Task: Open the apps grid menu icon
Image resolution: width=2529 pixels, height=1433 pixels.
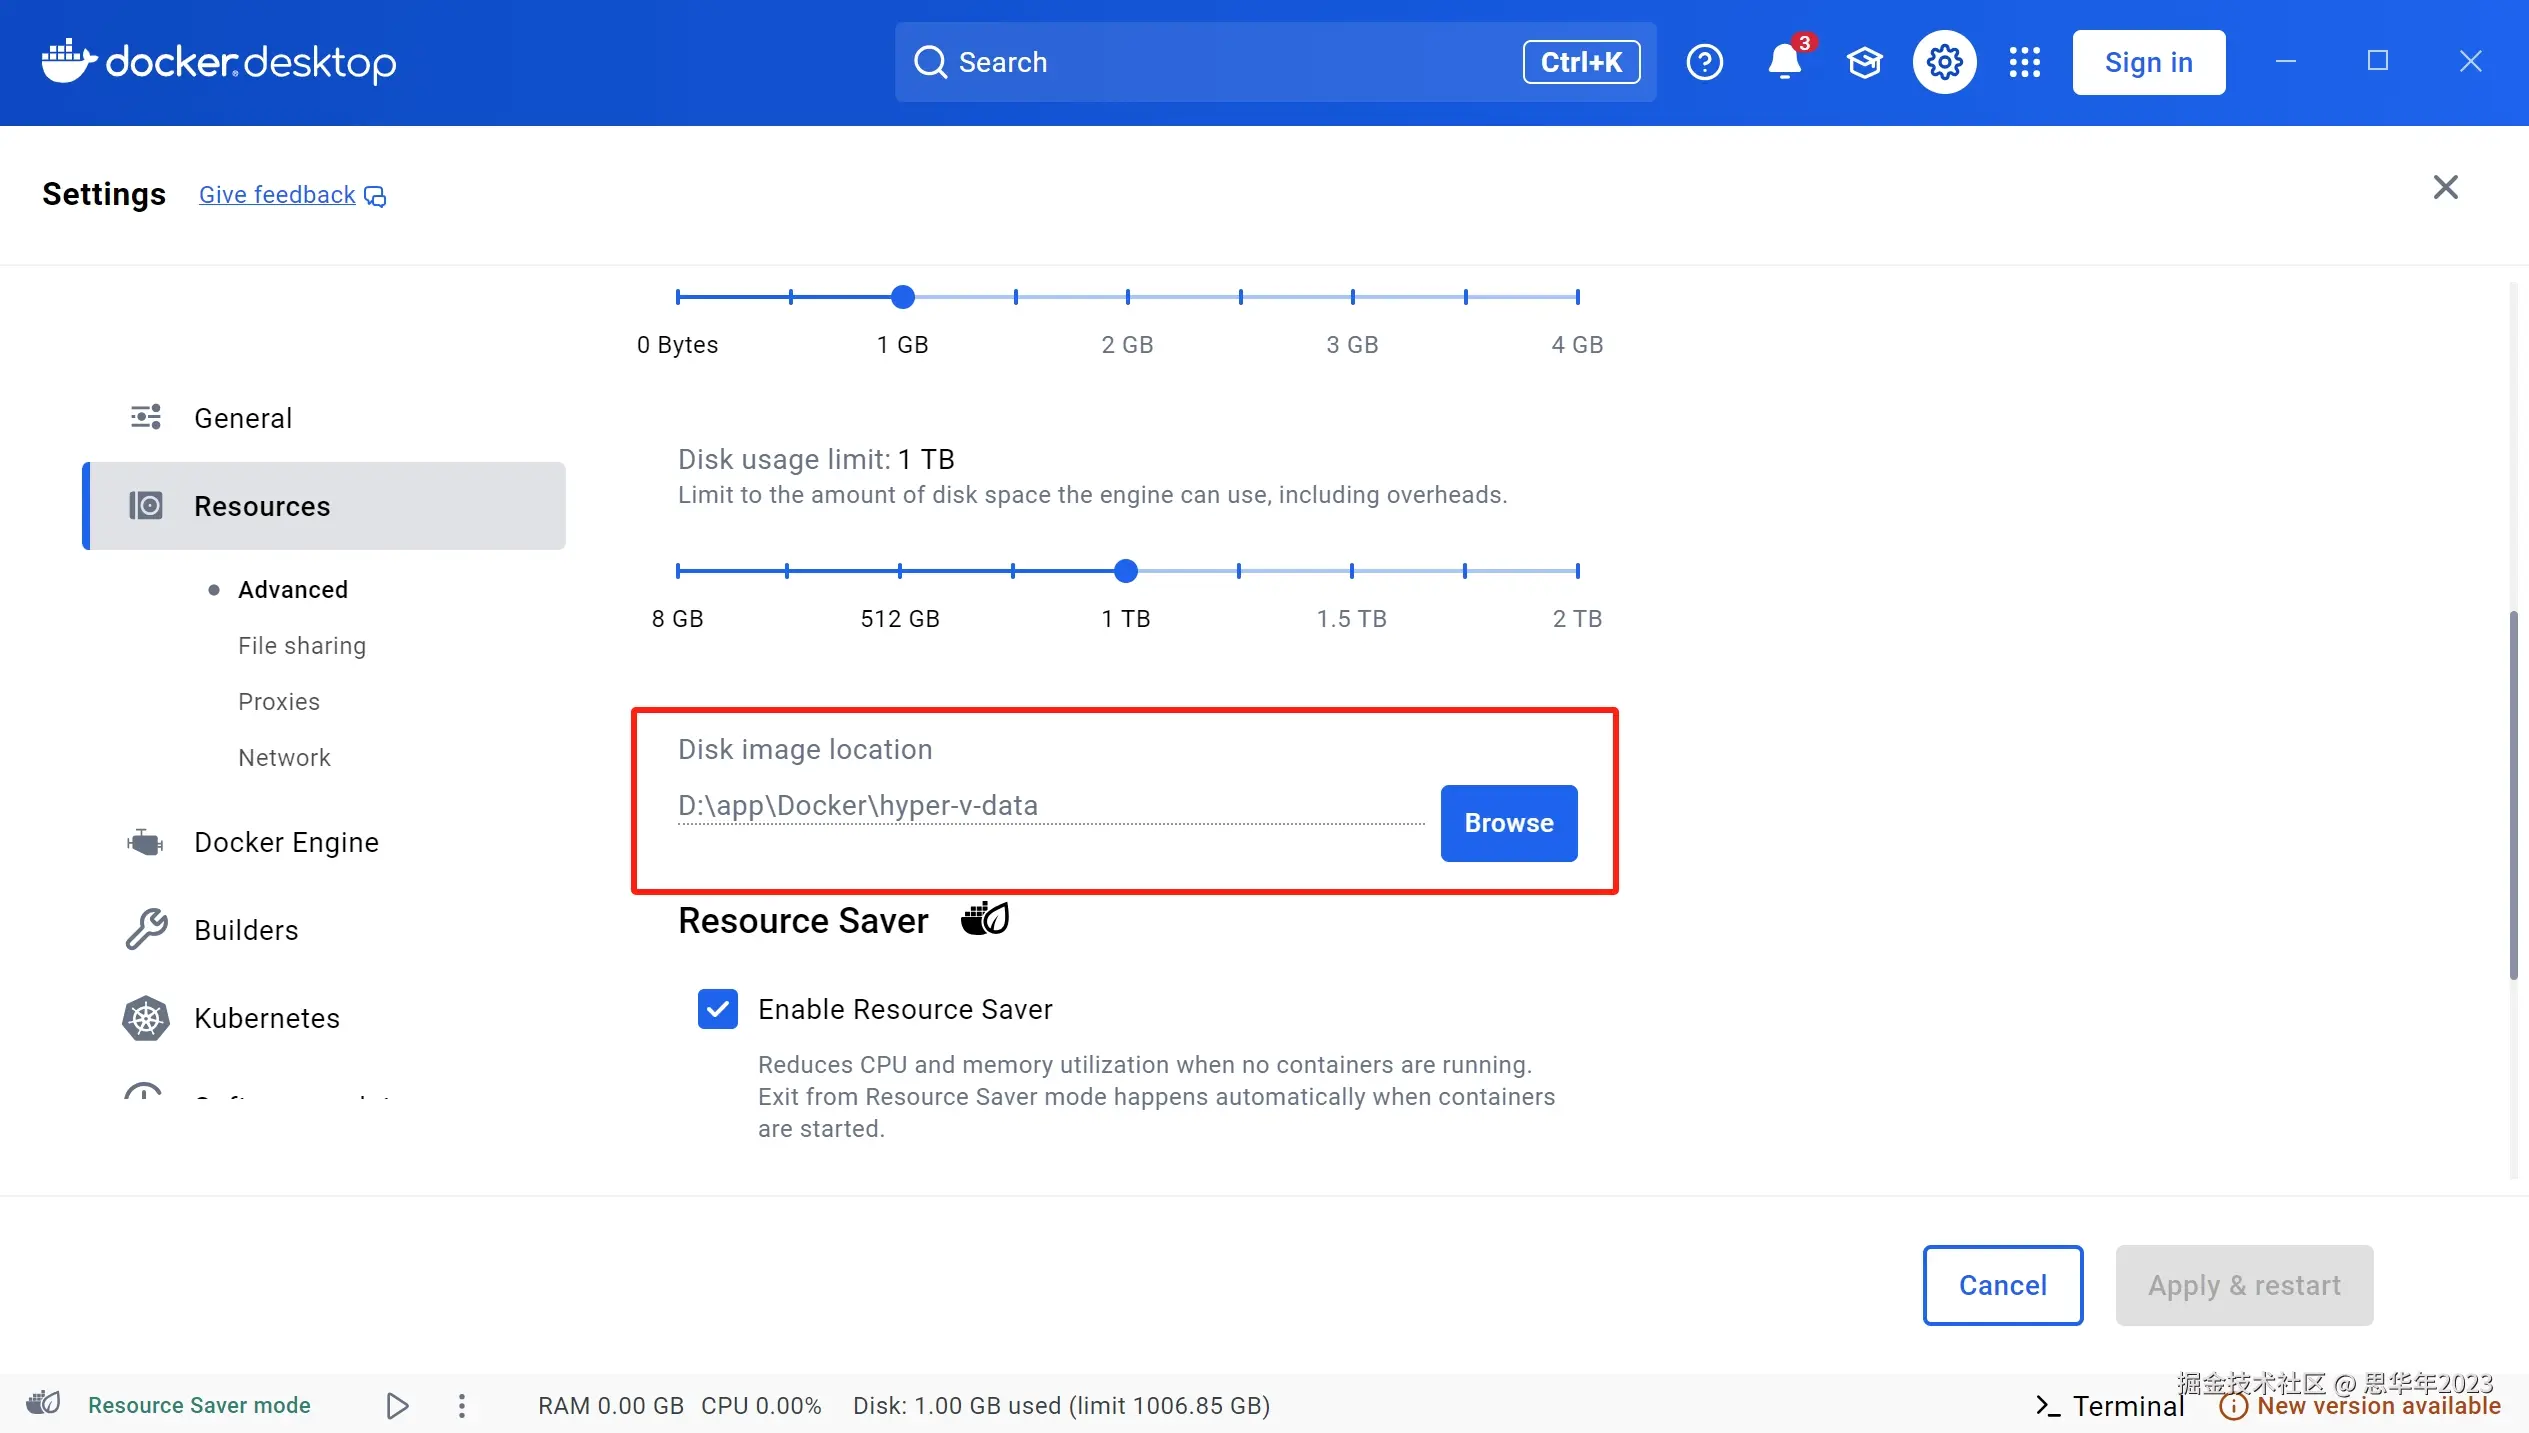Action: 2024,62
